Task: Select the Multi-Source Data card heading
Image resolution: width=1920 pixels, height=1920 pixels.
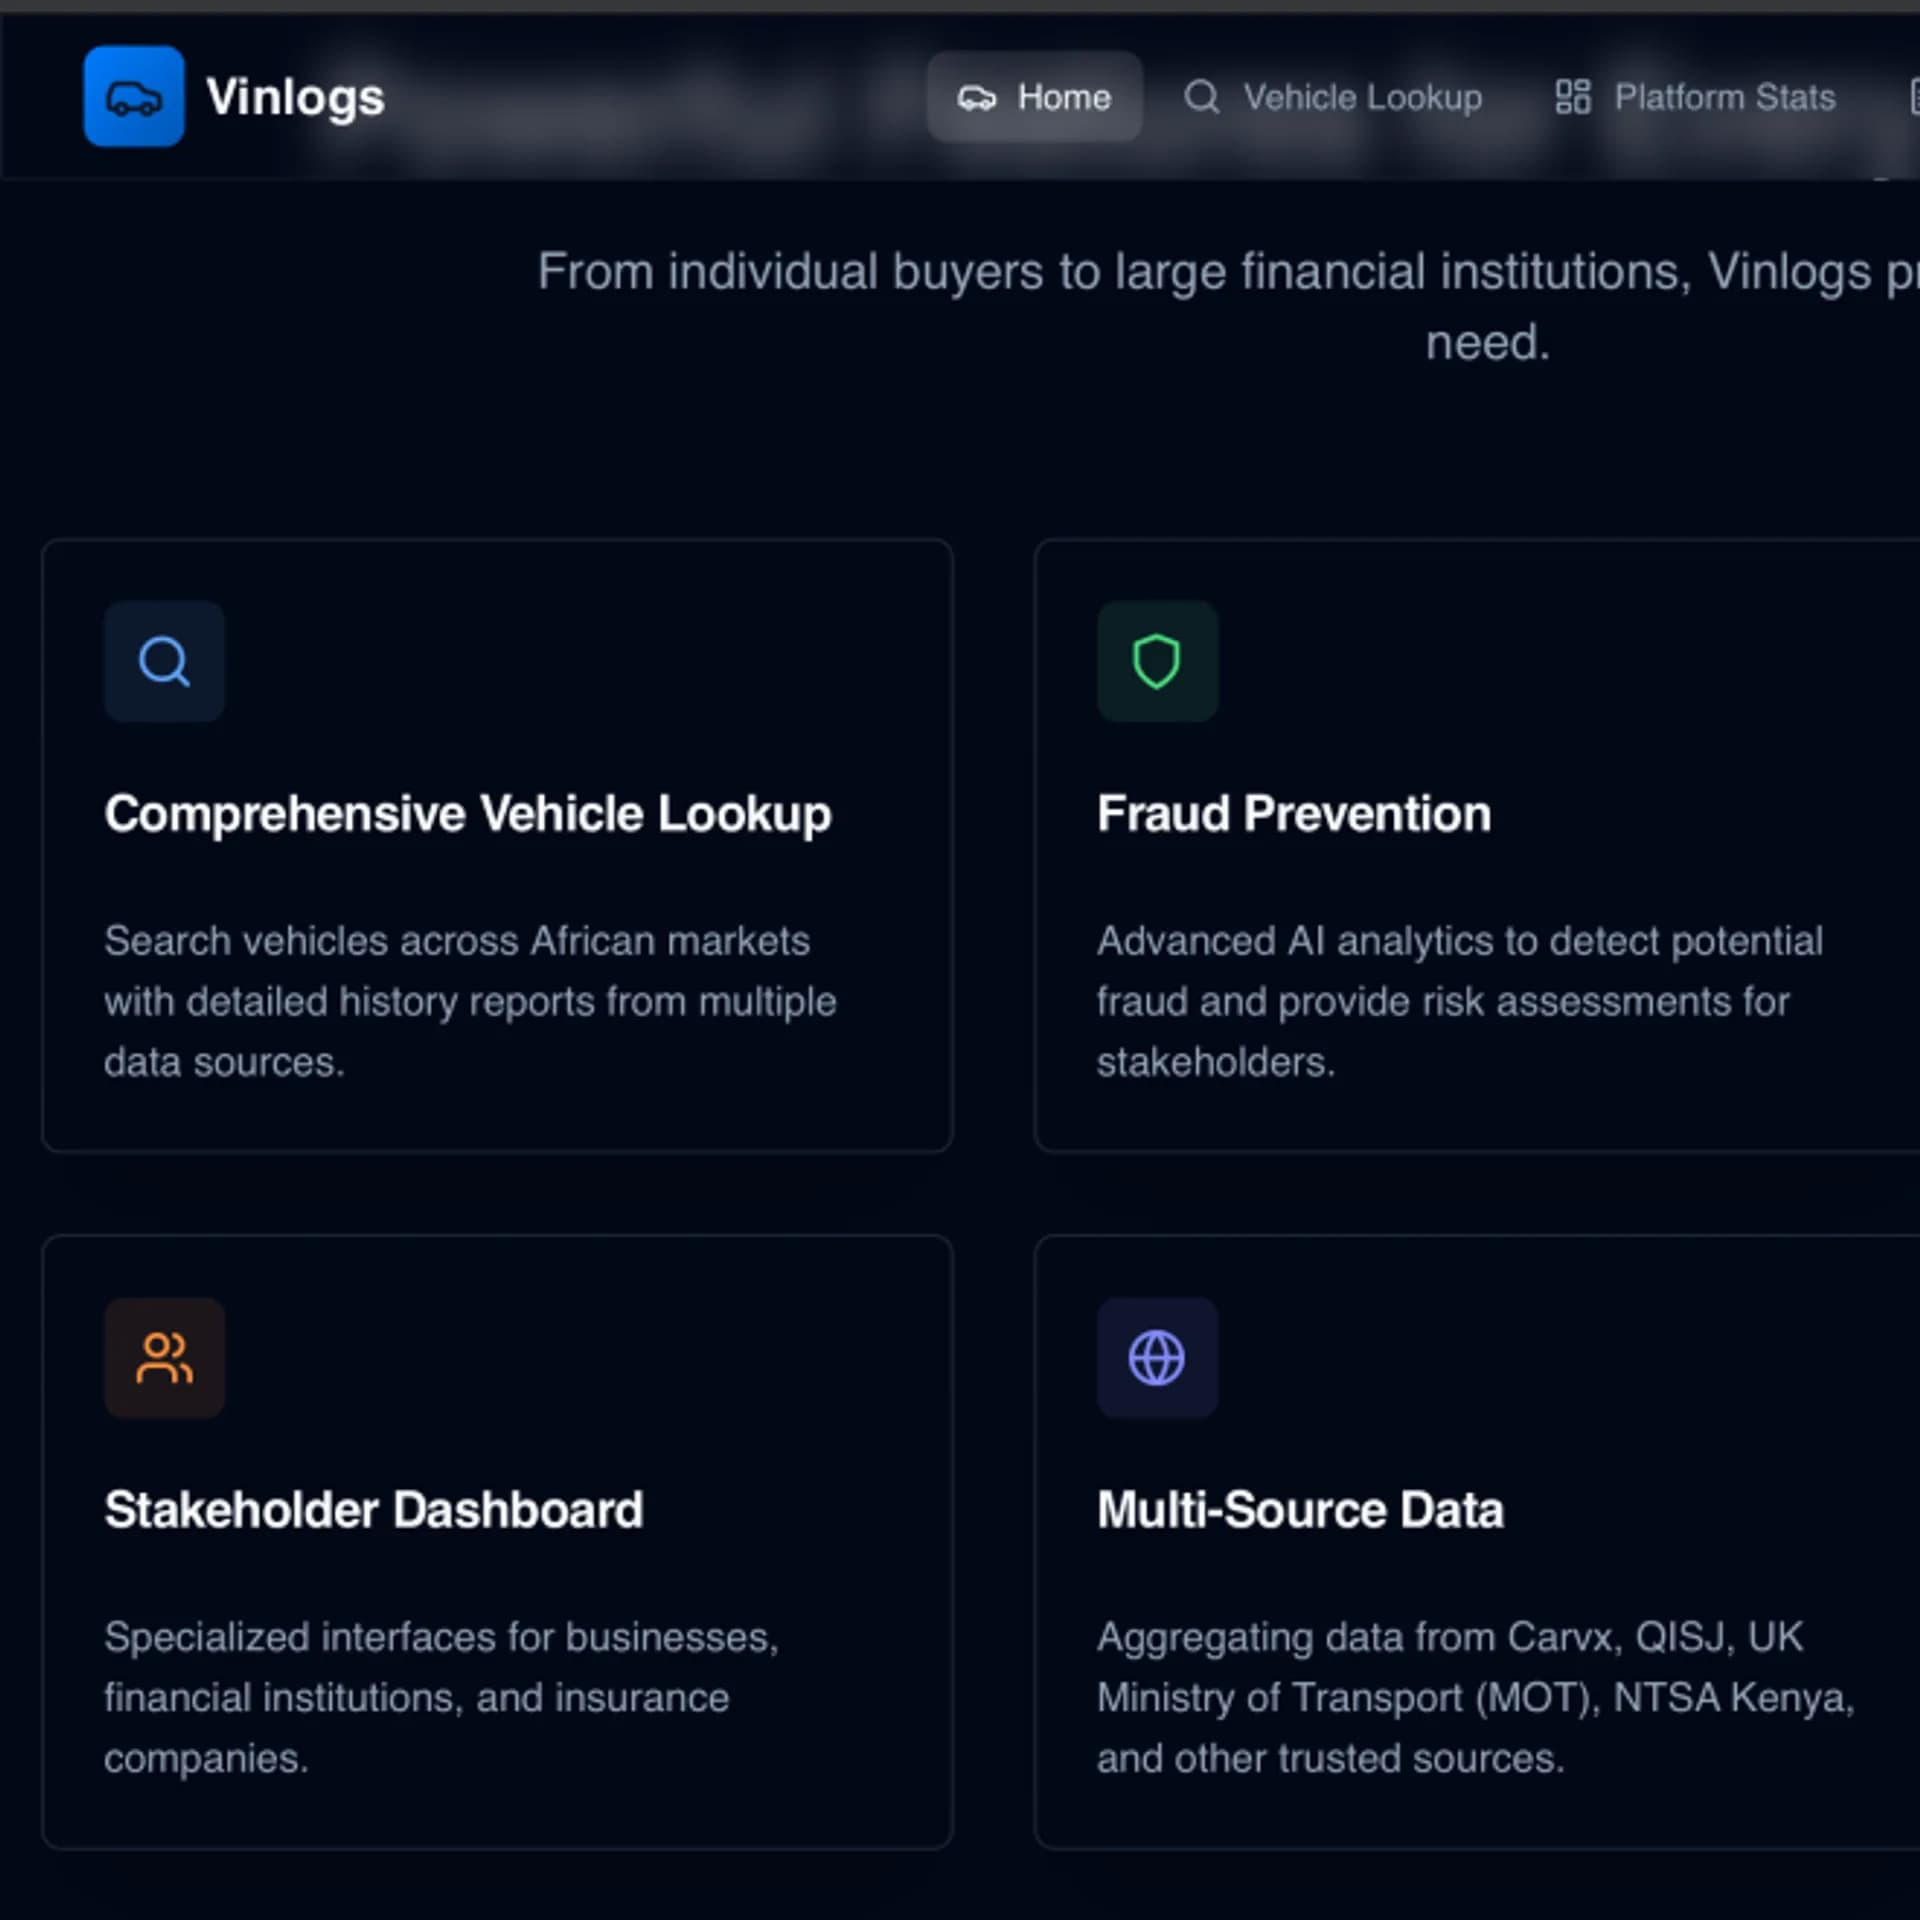Action: 1300,1510
